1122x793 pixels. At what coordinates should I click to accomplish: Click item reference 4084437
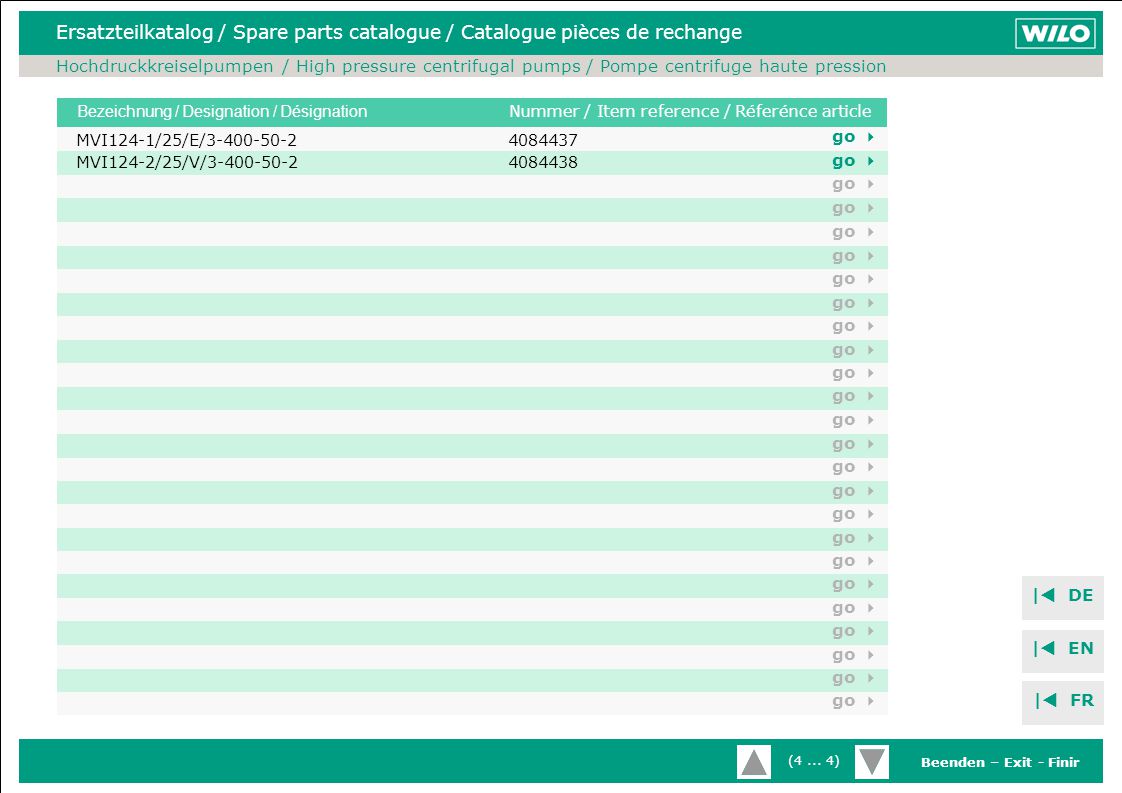[x=543, y=140]
